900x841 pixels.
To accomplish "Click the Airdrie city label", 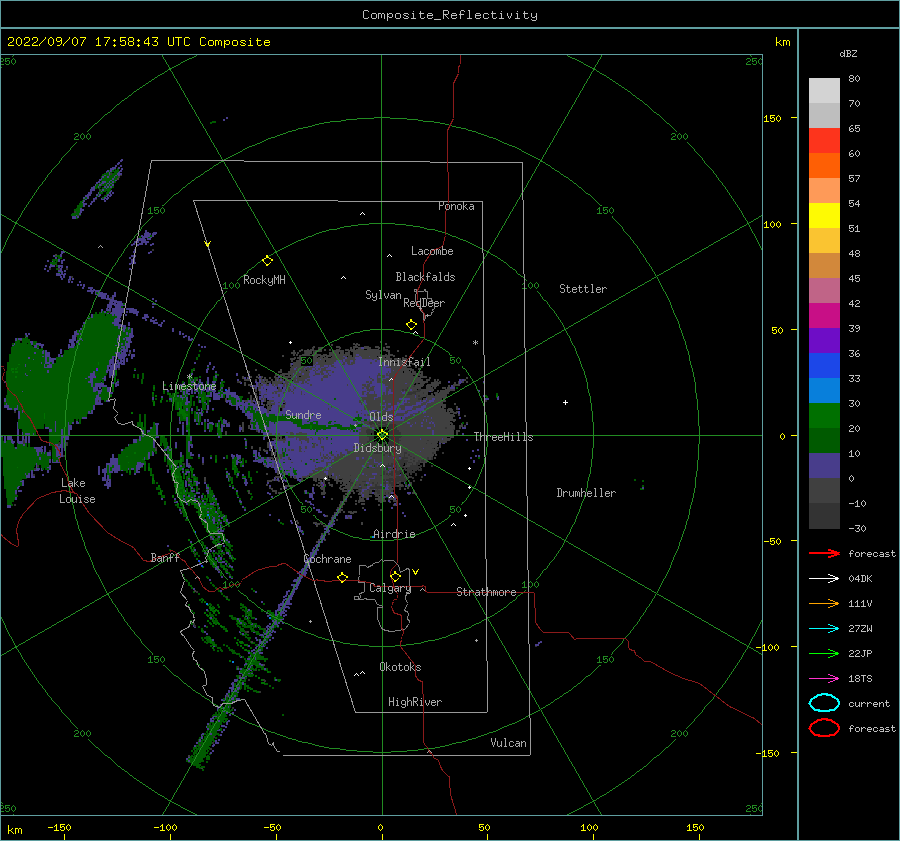I will 394,534.
